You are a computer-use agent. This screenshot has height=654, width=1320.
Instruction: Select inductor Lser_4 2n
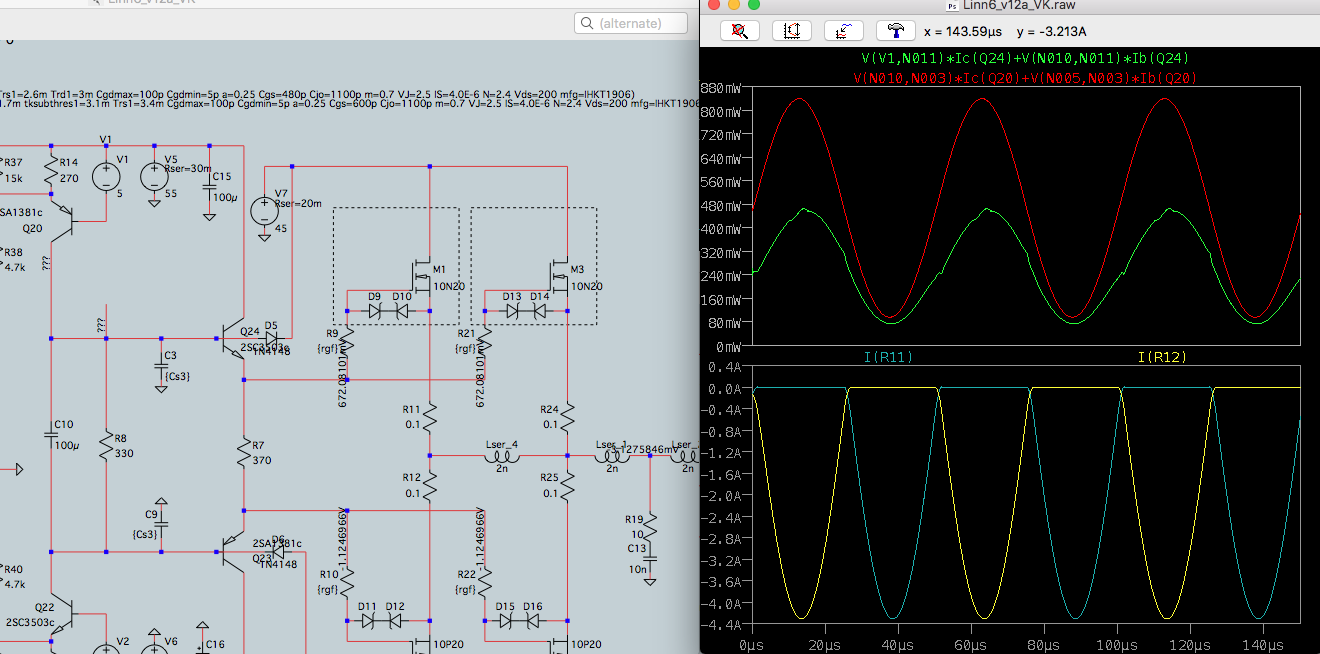click(x=501, y=457)
